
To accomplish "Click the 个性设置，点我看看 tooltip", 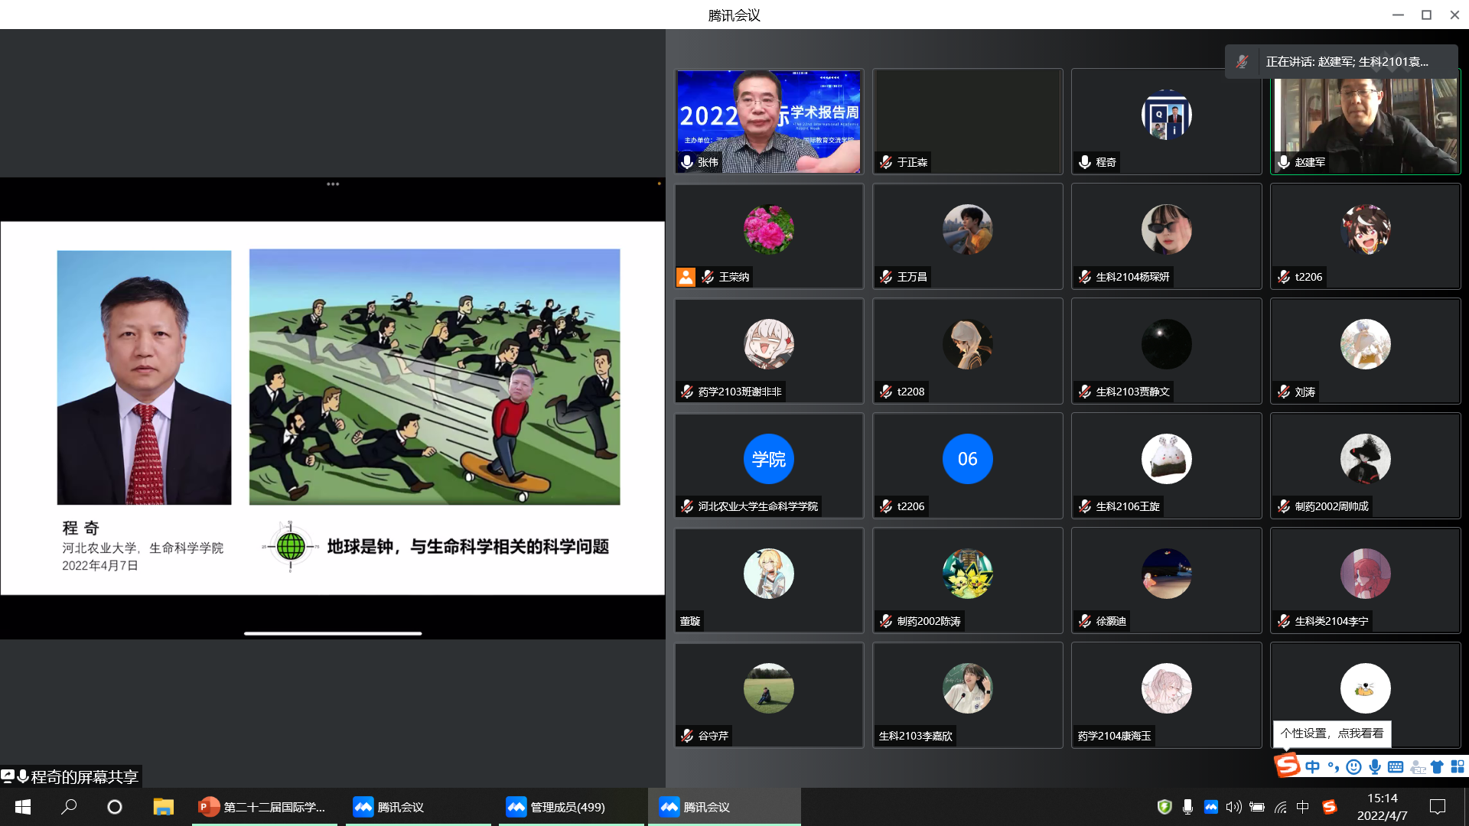I will (1332, 733).
